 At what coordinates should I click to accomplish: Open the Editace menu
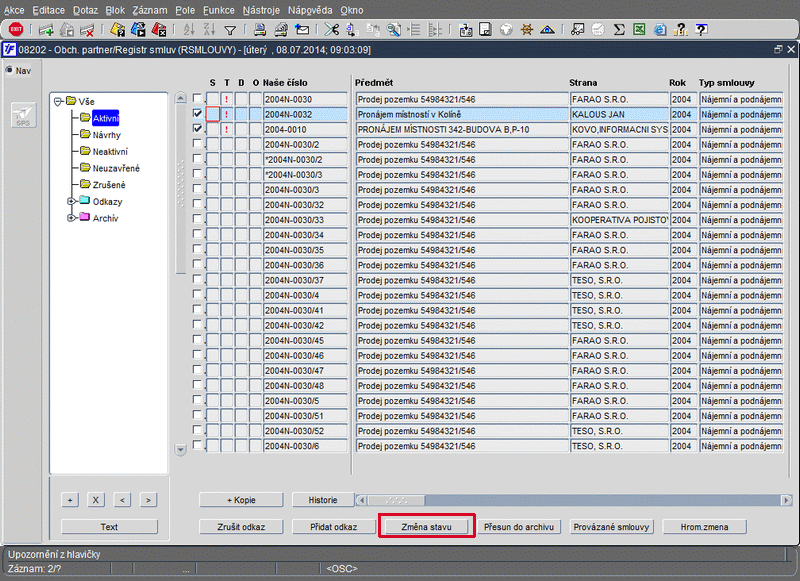click(x=48, y=10)
